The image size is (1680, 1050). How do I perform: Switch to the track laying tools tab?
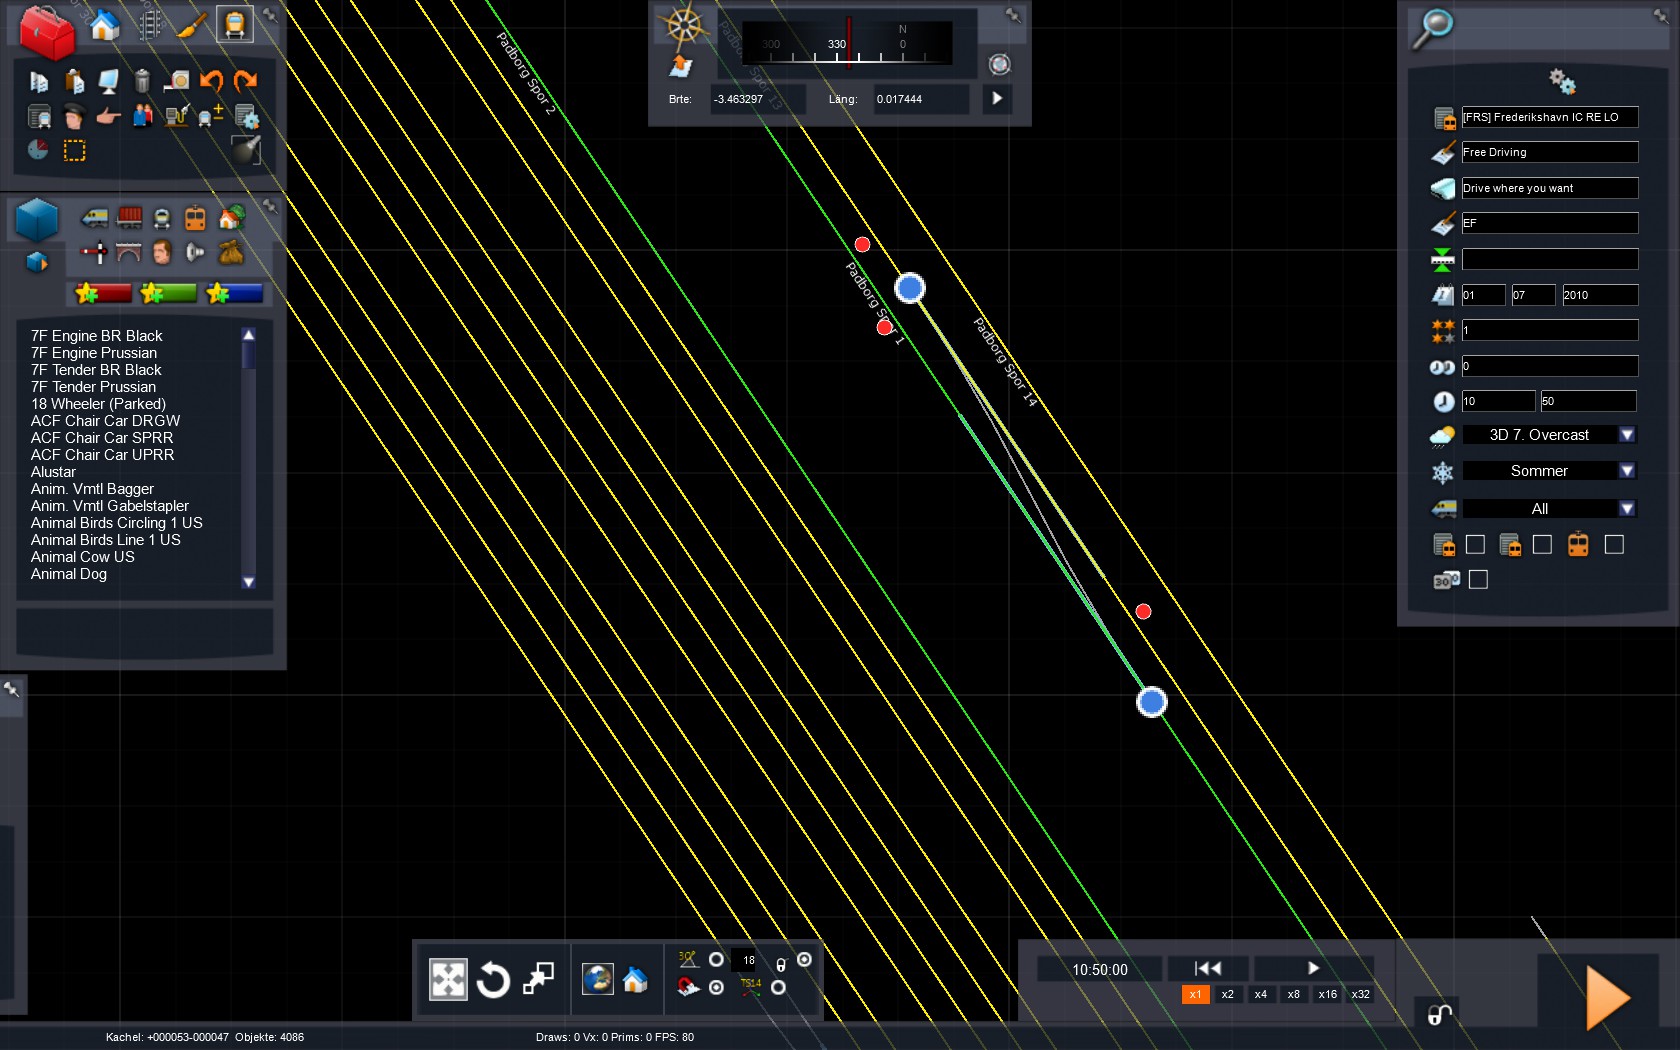click(149, 25)
